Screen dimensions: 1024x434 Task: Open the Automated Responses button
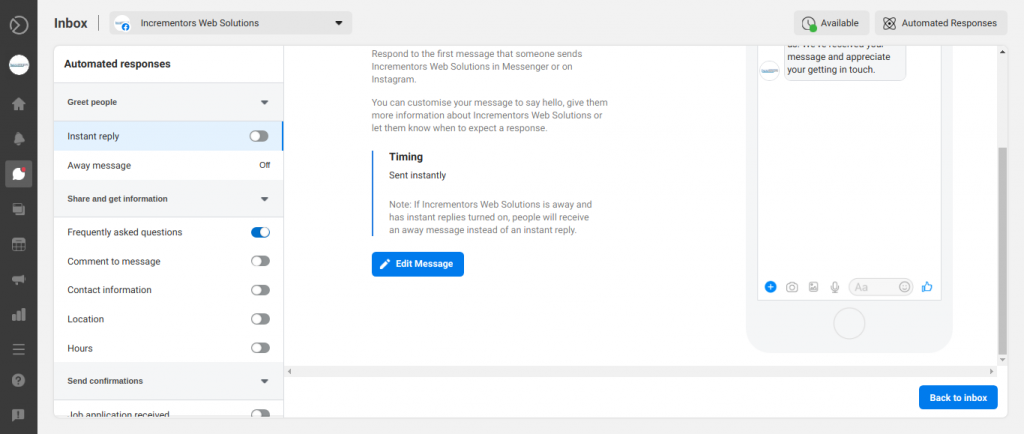pyautogui.click(x=941, y=23)
